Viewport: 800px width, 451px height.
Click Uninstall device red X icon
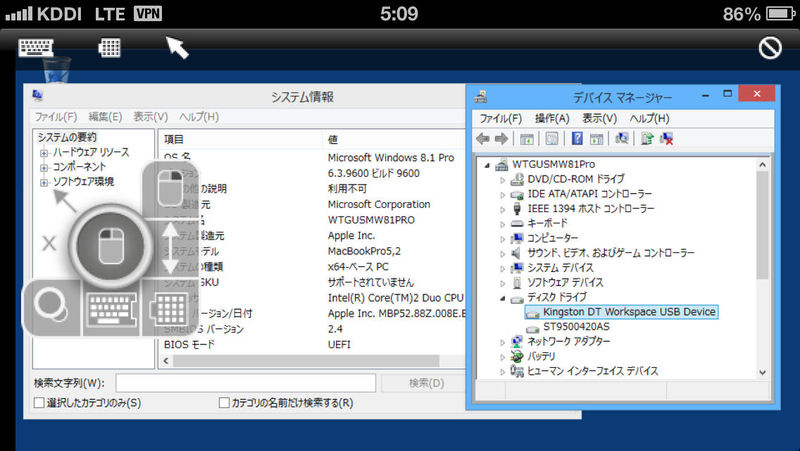tap(666, 139)
